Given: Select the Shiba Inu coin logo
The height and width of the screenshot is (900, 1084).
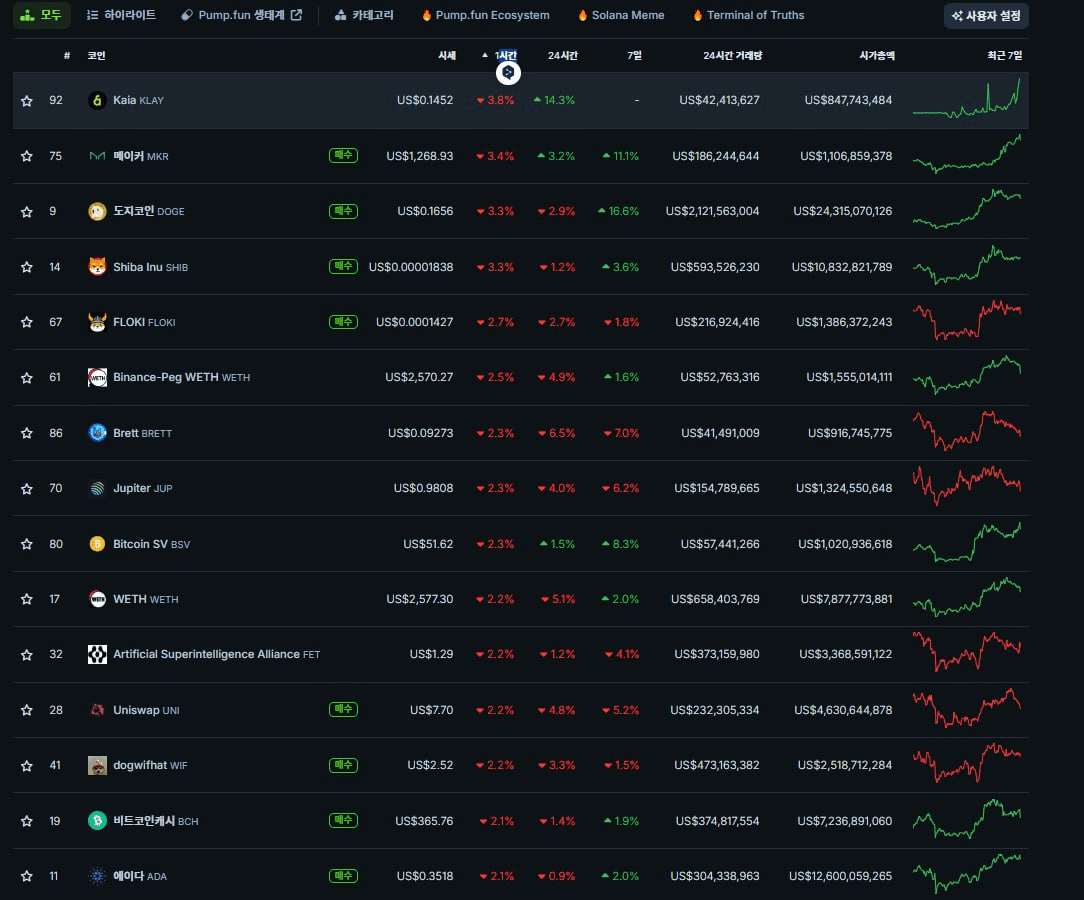Looking at the screenshot, I should click(97, 267).
